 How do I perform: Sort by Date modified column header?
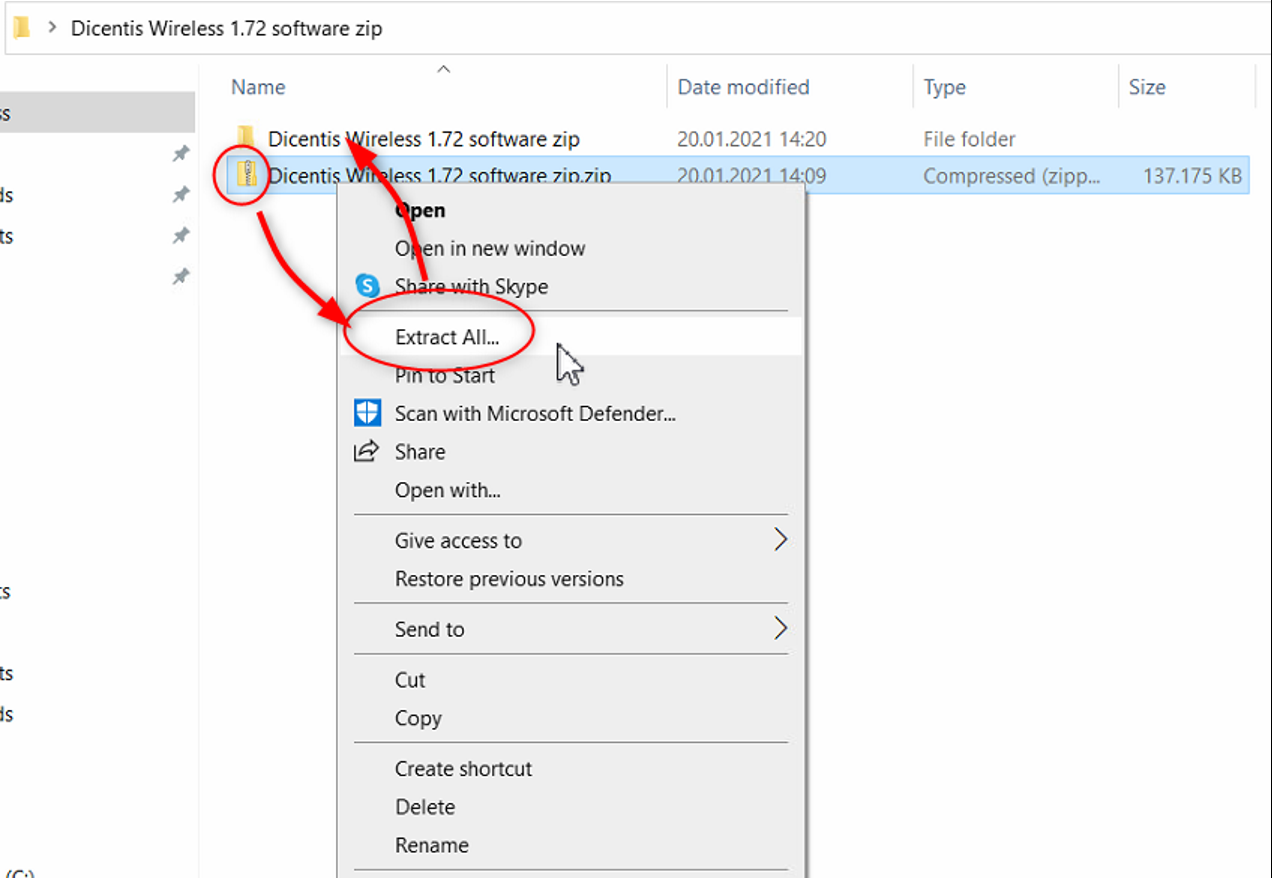tap(743, 87)
